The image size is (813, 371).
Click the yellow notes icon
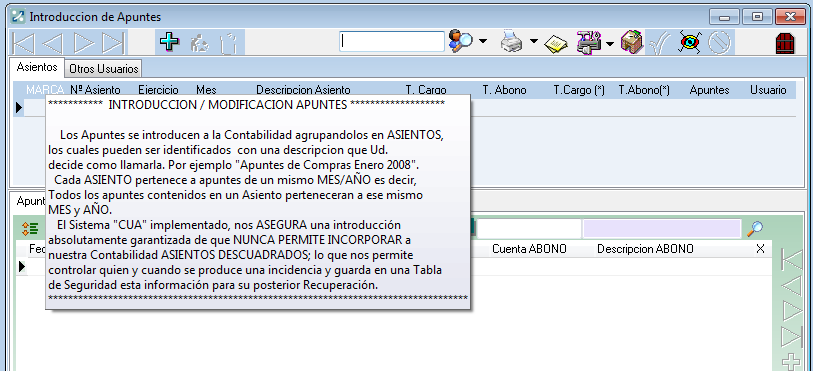tap(555, 44)
